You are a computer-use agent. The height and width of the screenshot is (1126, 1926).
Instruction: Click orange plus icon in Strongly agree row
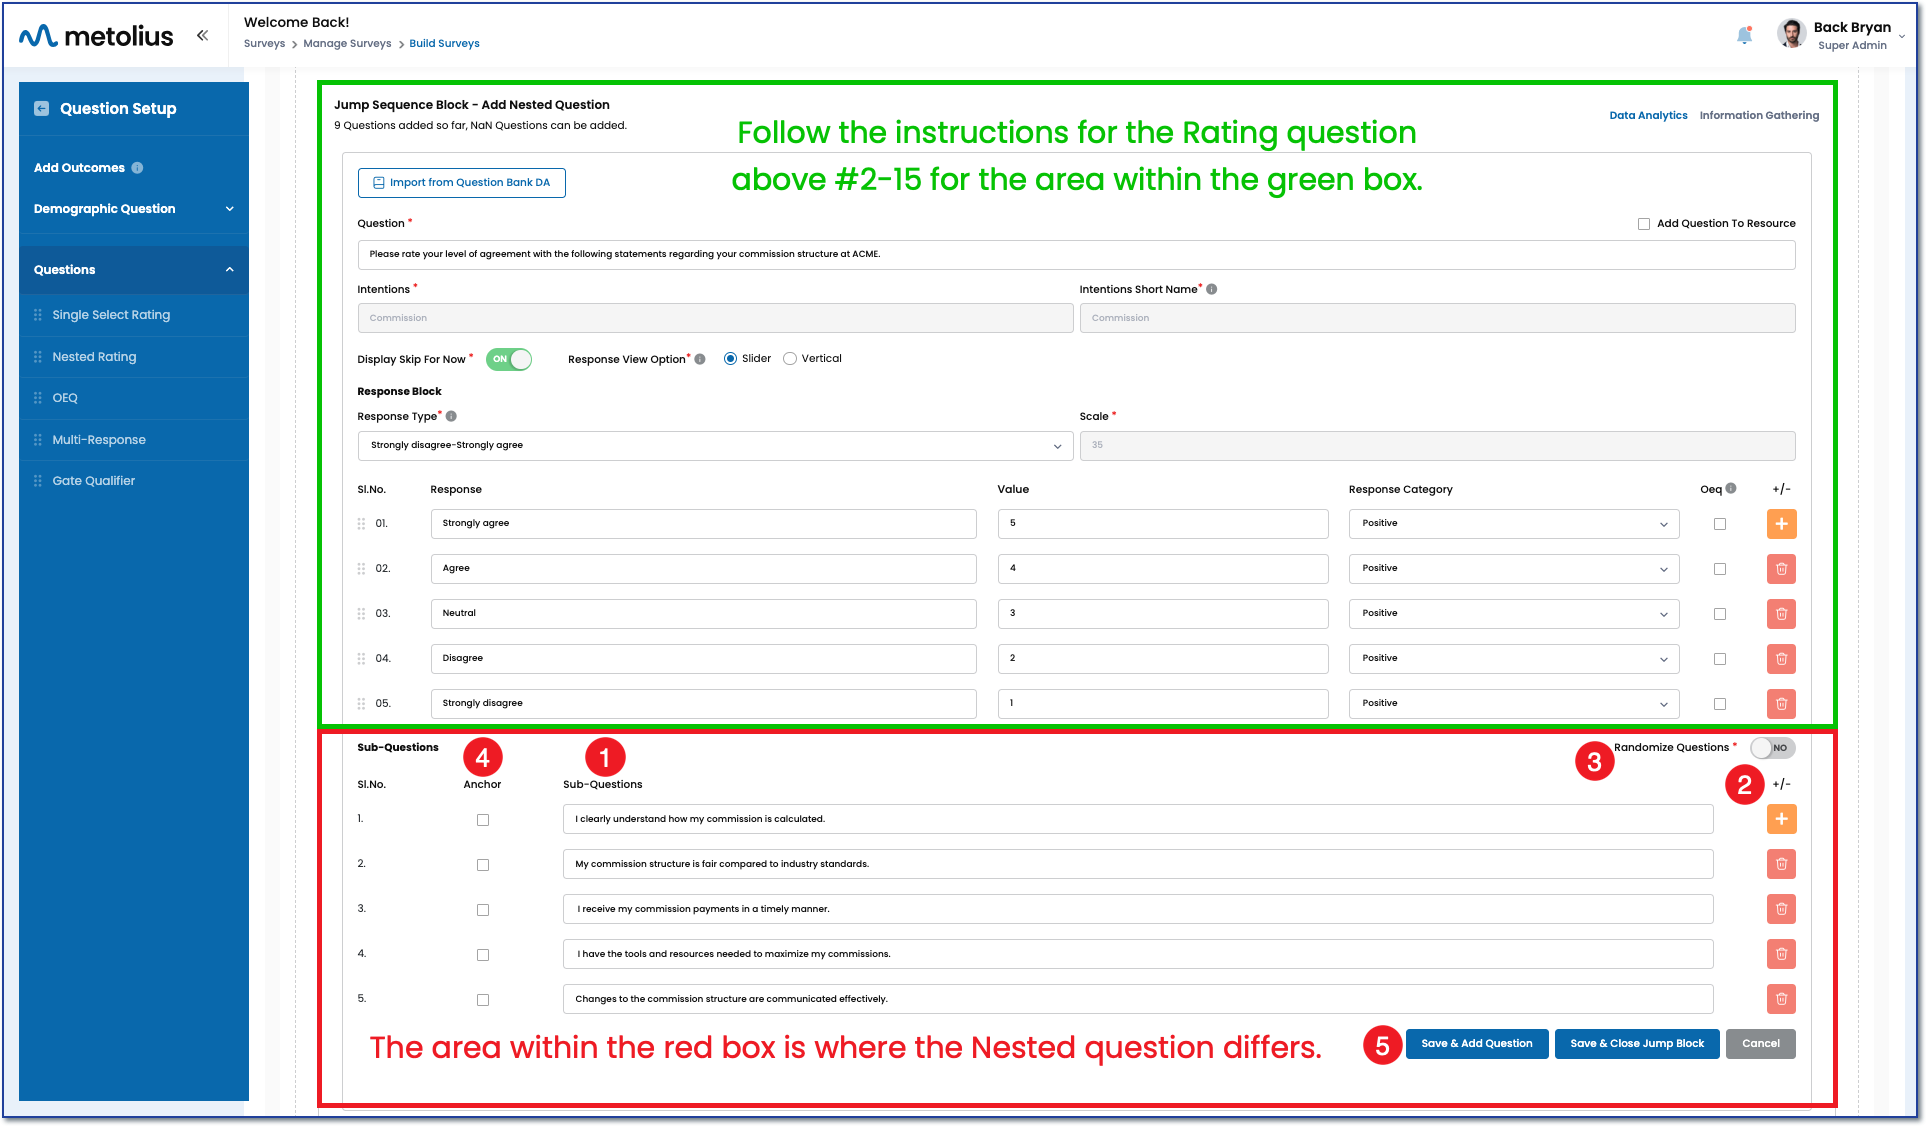coord(1781,524)
